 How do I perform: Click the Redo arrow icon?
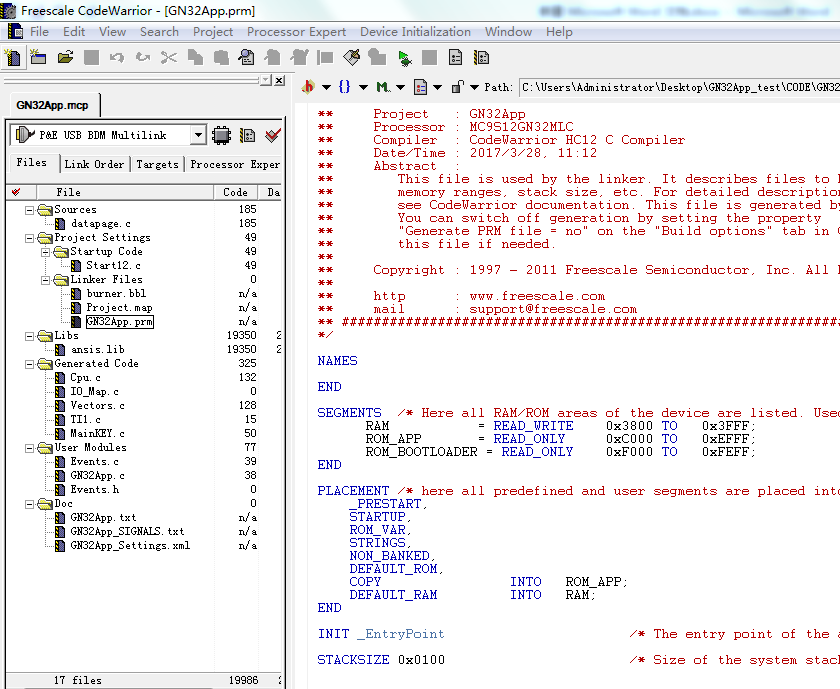pos(142,57)
